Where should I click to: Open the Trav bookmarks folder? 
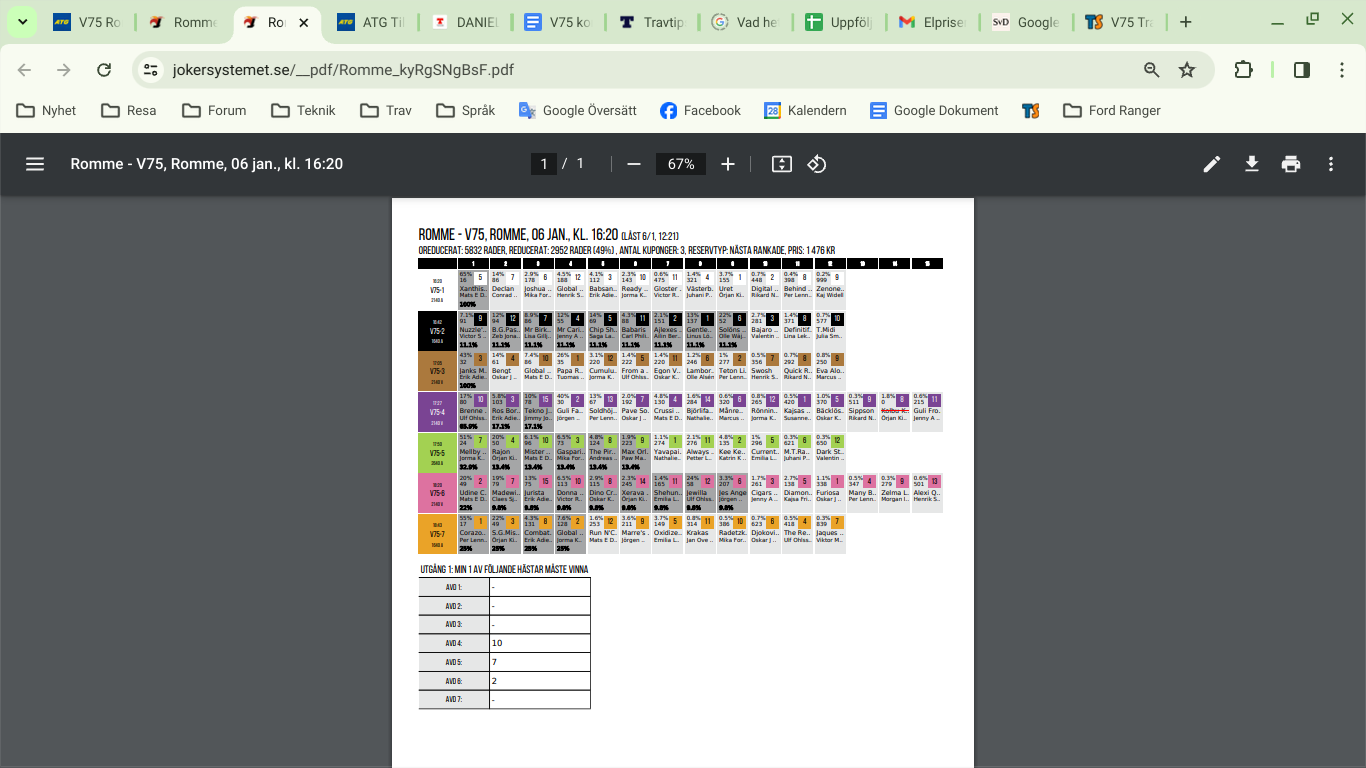[x=386, y=110]
